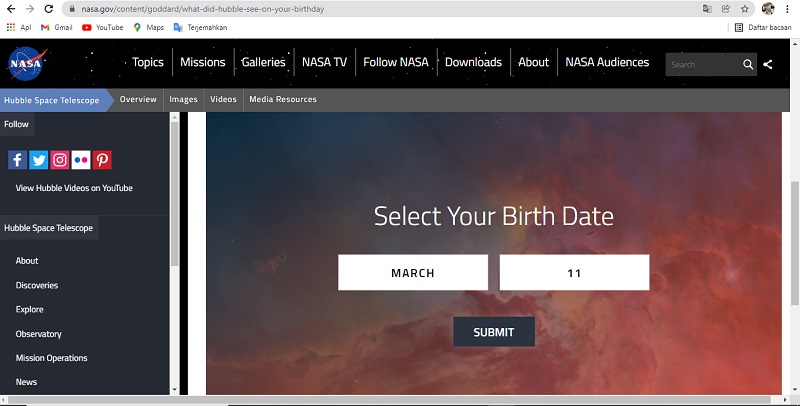
Task: Open Hubble's Twitter icon
Action: (38, 160)
